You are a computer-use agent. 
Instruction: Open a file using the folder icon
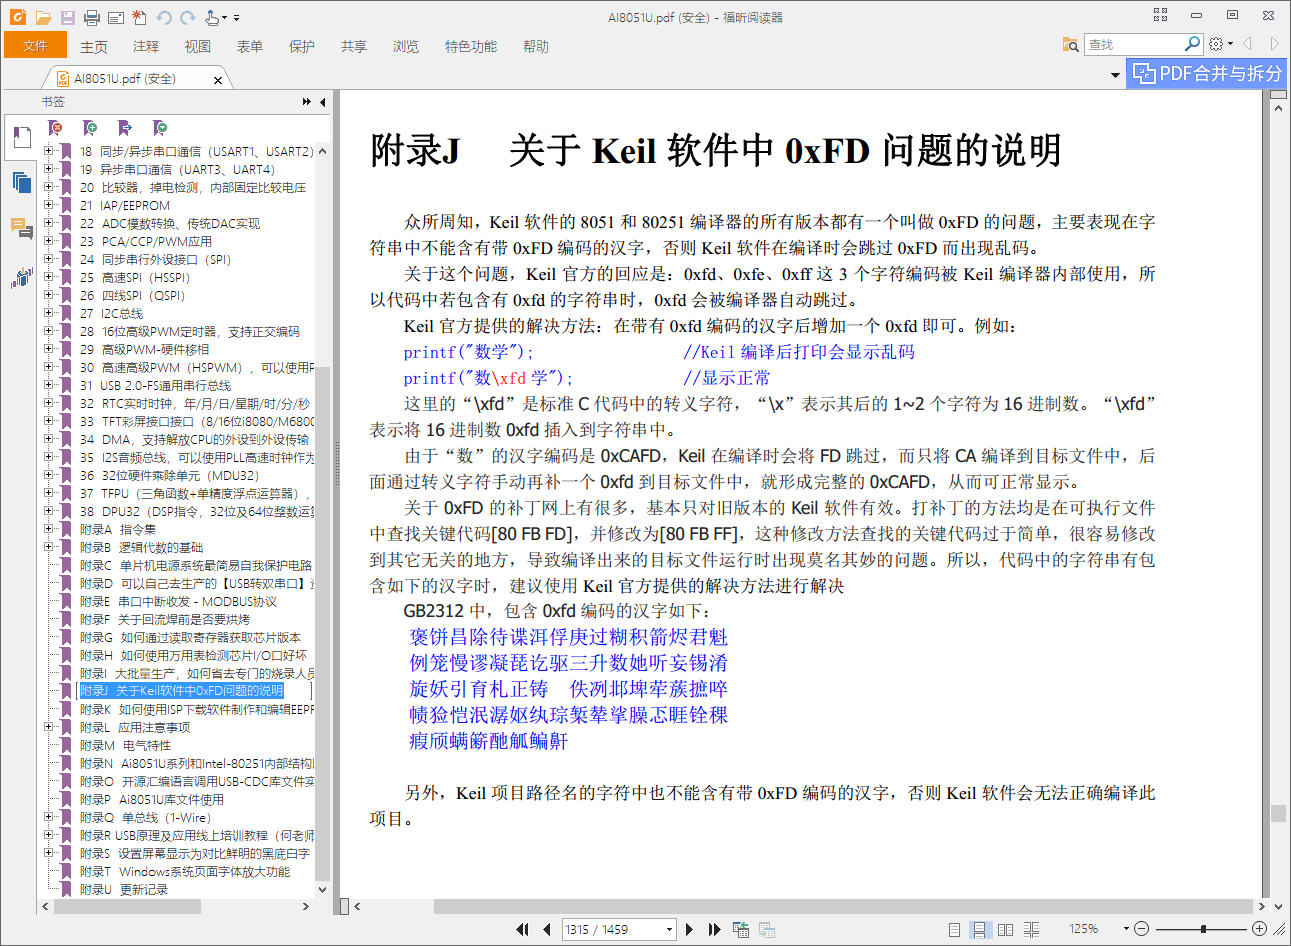[43, 18]
